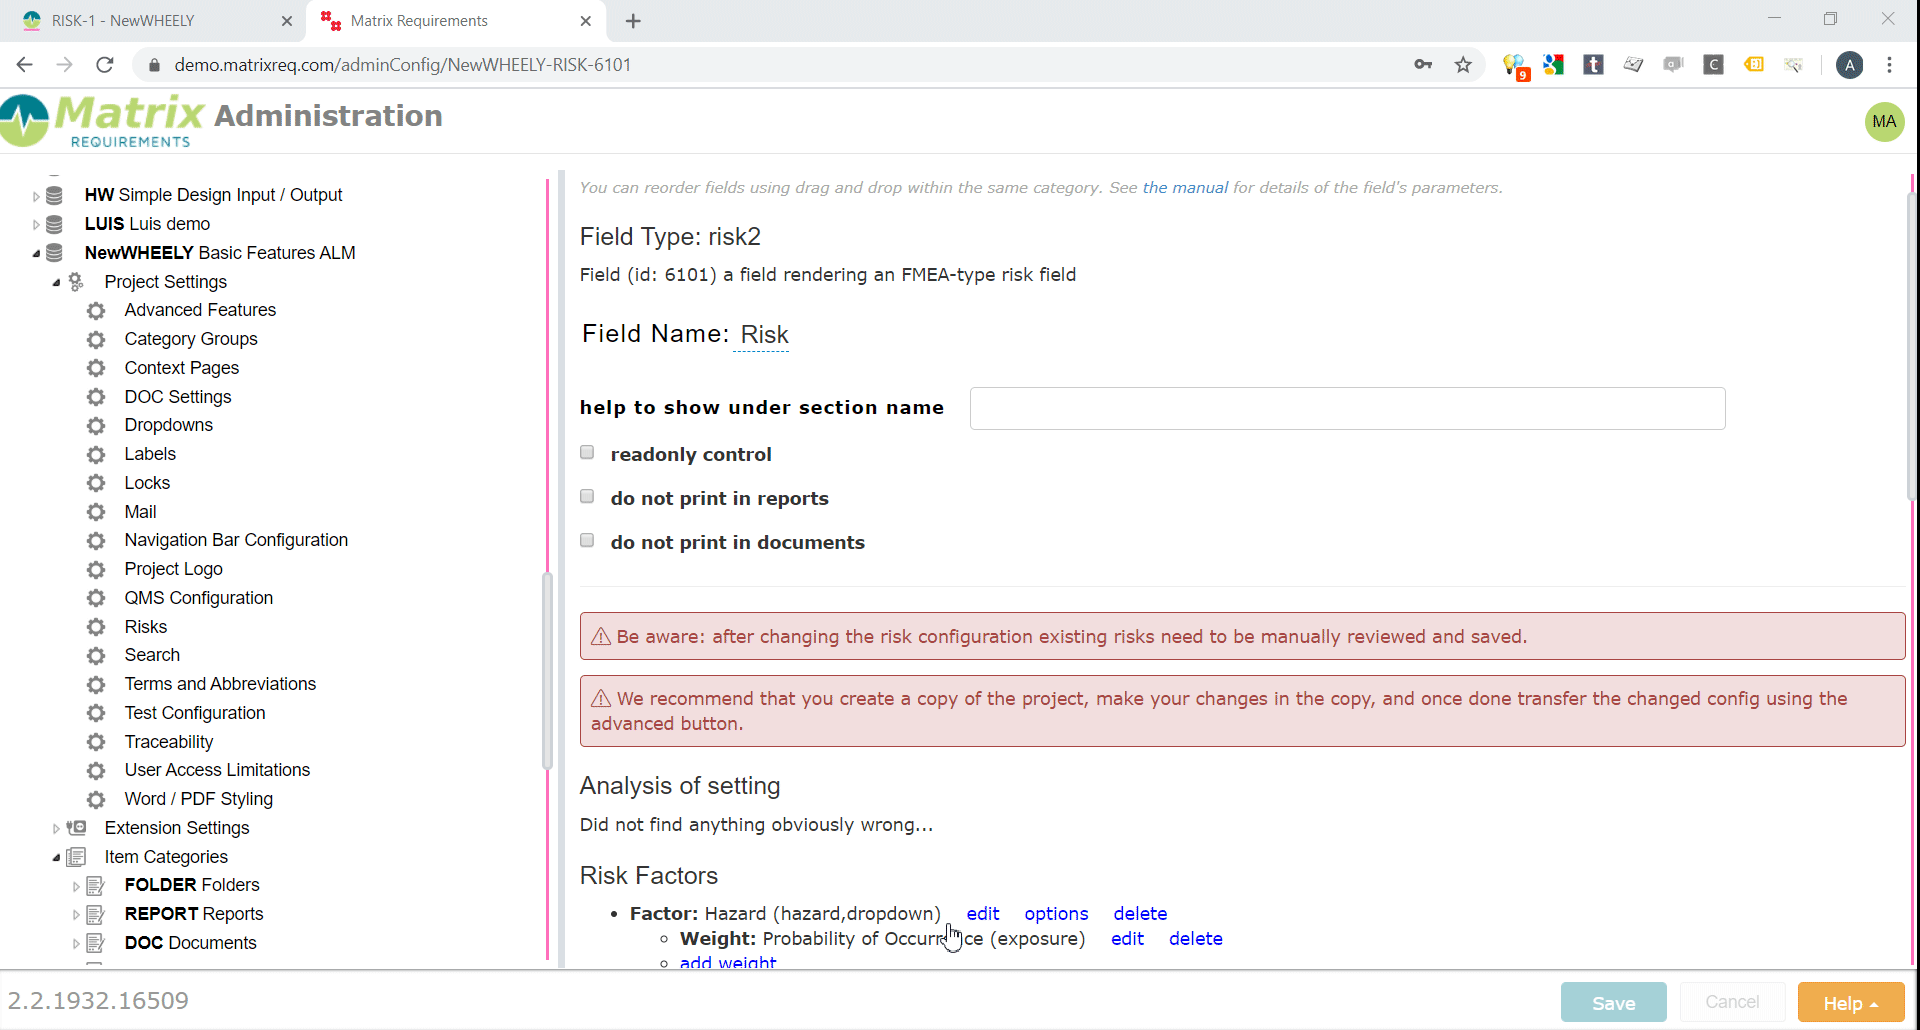Edit Probability of Occurrence weight
This screenshot has width=1920, height=1030.
[1127, 939]
